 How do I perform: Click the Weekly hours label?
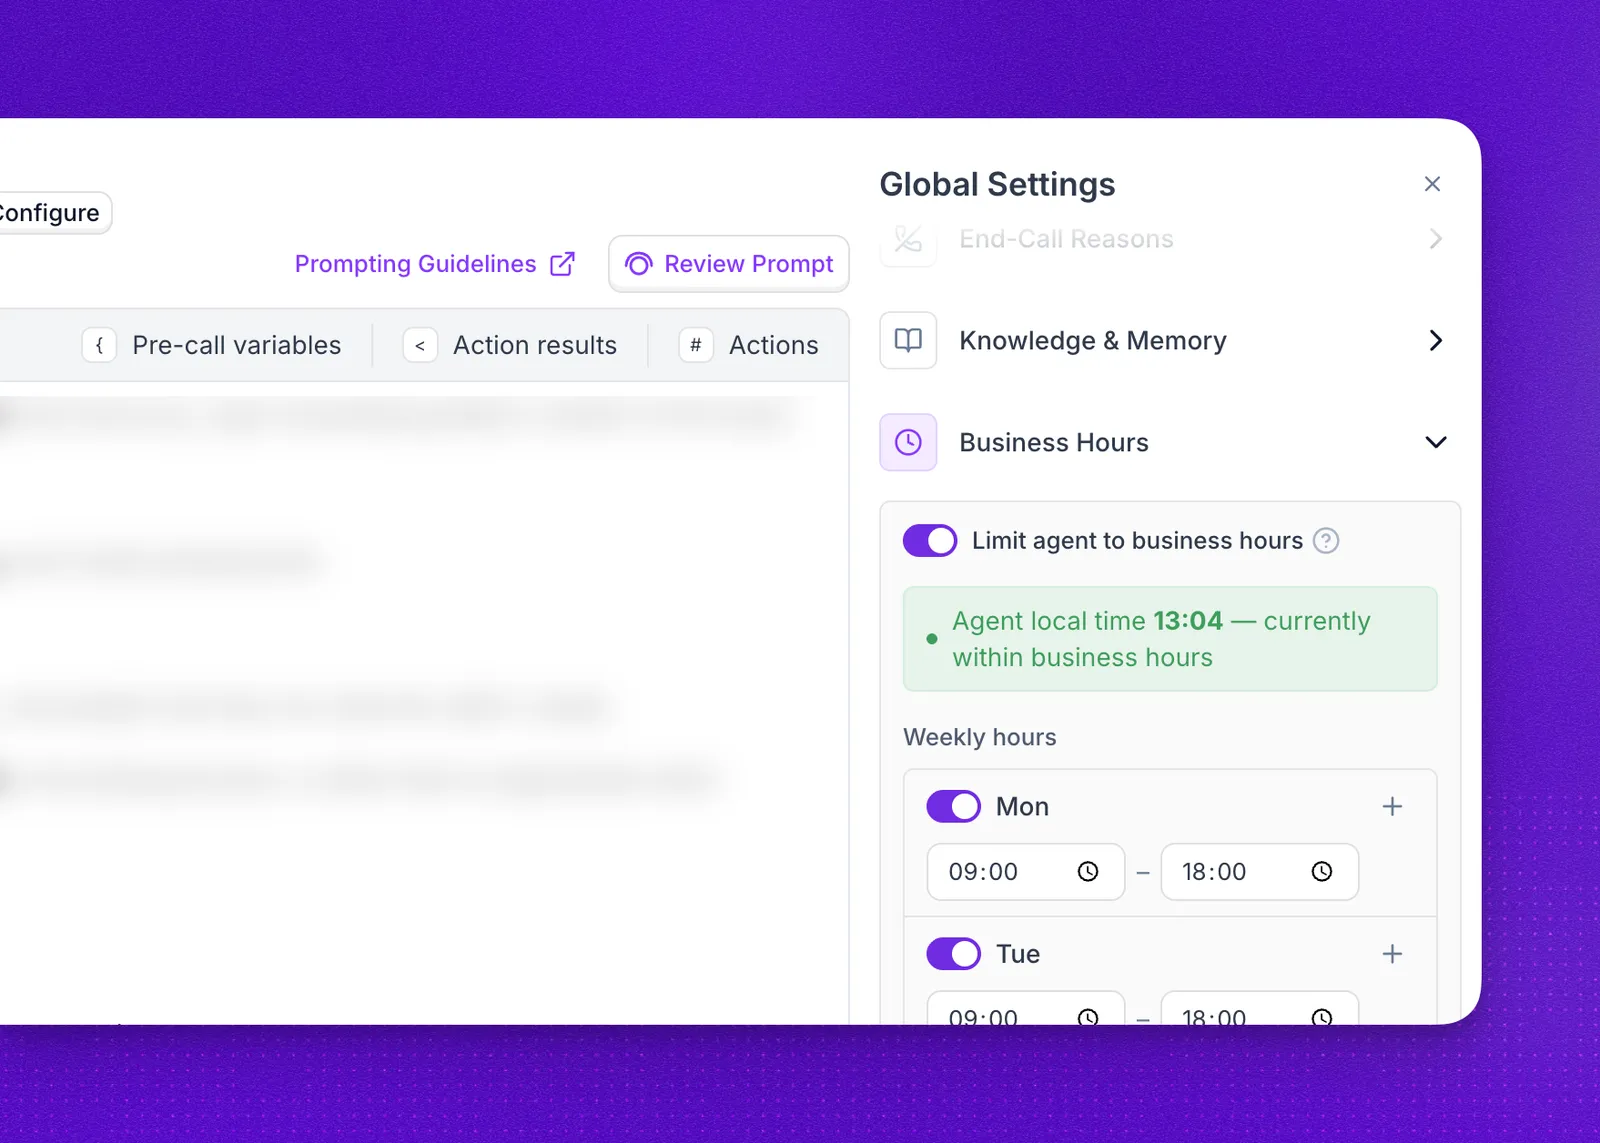coord(980,737)
